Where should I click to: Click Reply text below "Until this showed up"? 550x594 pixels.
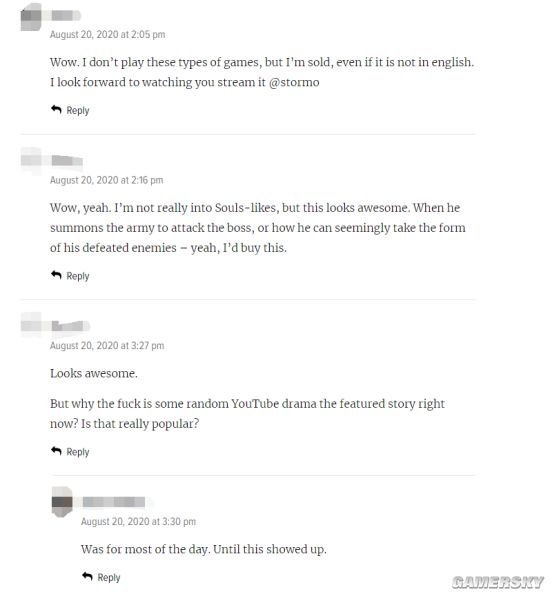click(109, 577)
